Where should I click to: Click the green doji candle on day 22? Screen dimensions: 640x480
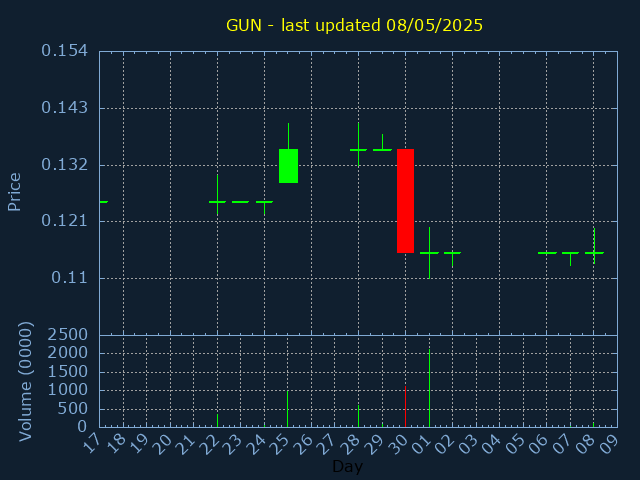[218, 202]
